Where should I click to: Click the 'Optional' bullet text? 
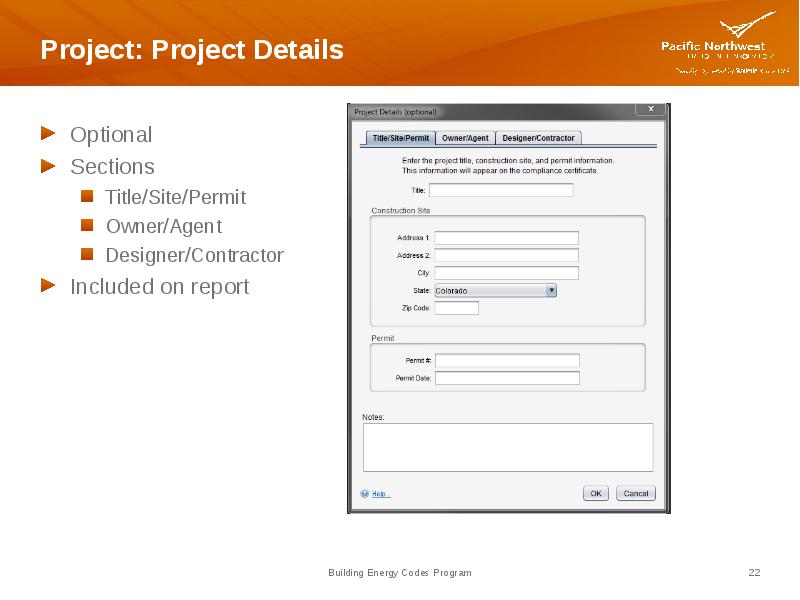pos(111,135)
